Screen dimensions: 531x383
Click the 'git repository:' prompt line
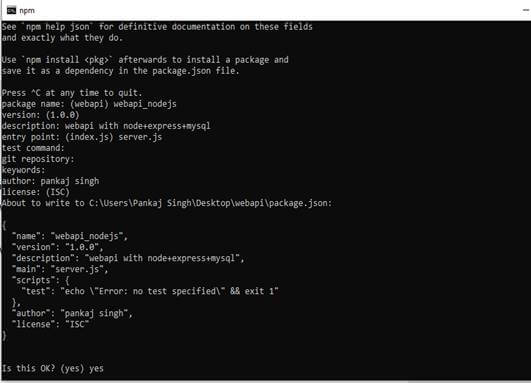[38, 159]
